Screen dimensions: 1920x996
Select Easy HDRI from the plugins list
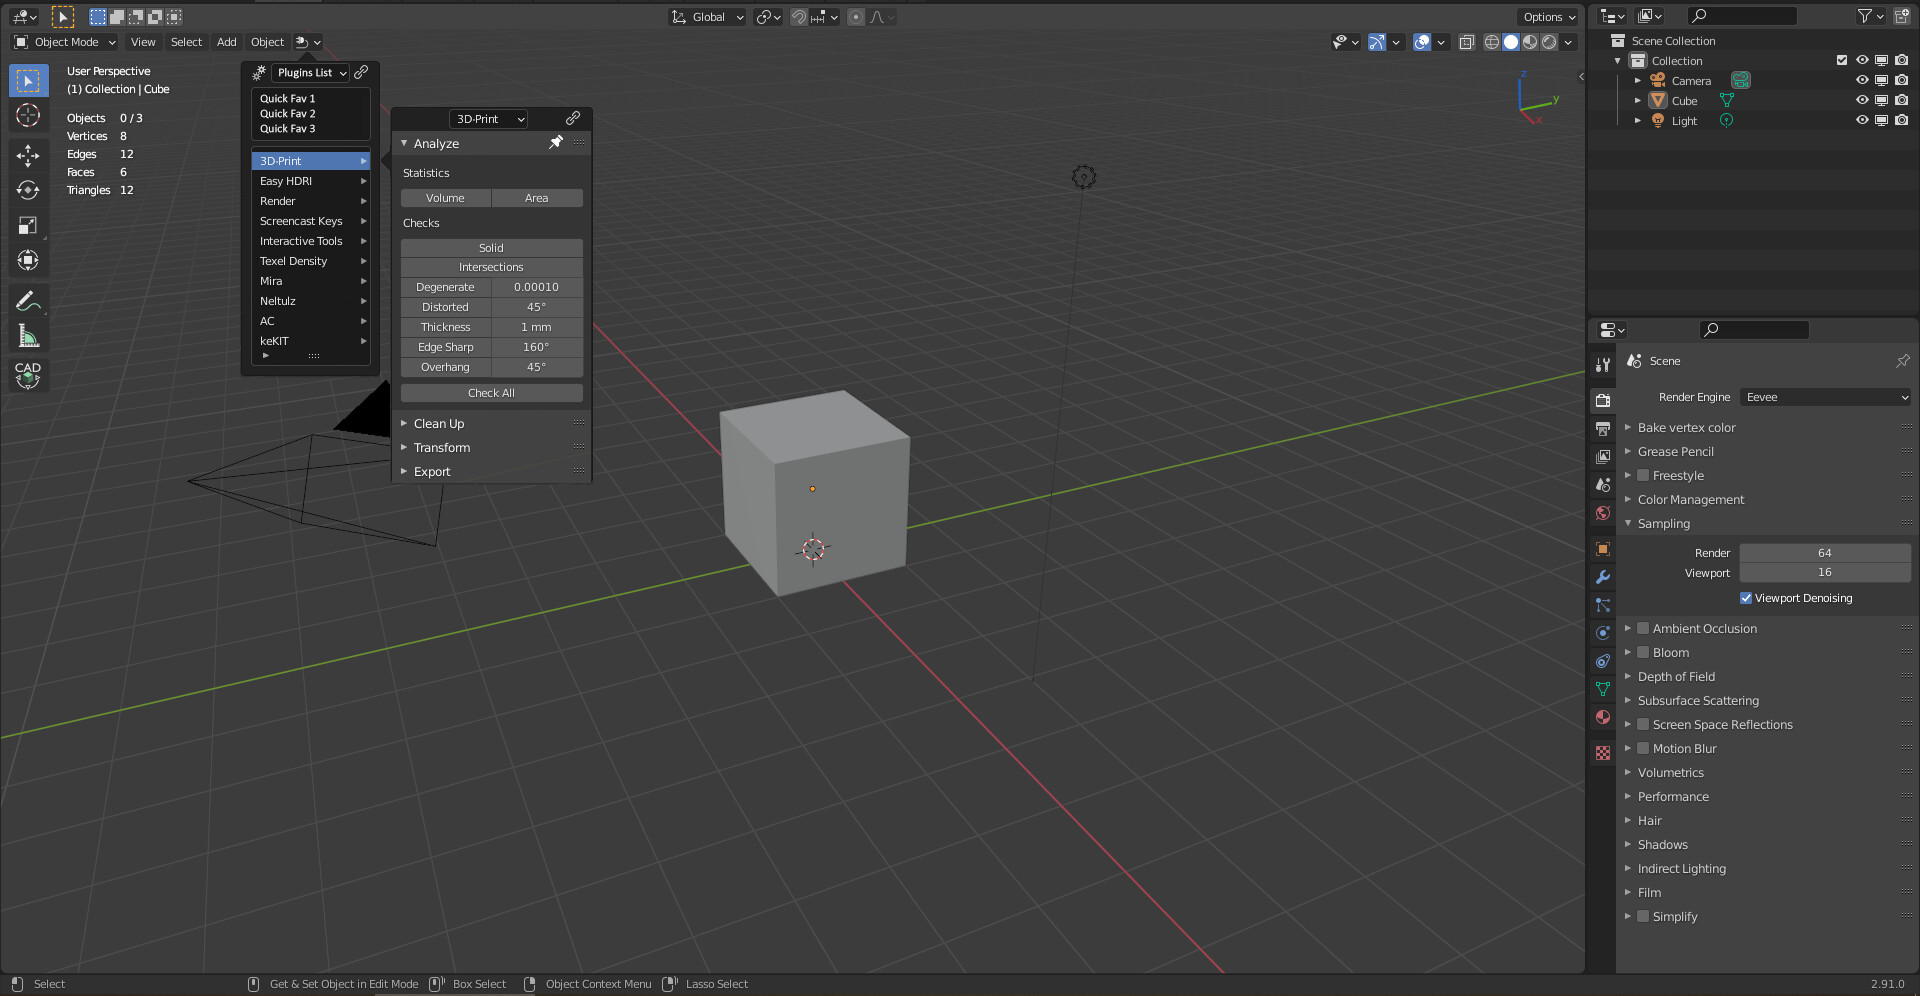click(286, 181)
